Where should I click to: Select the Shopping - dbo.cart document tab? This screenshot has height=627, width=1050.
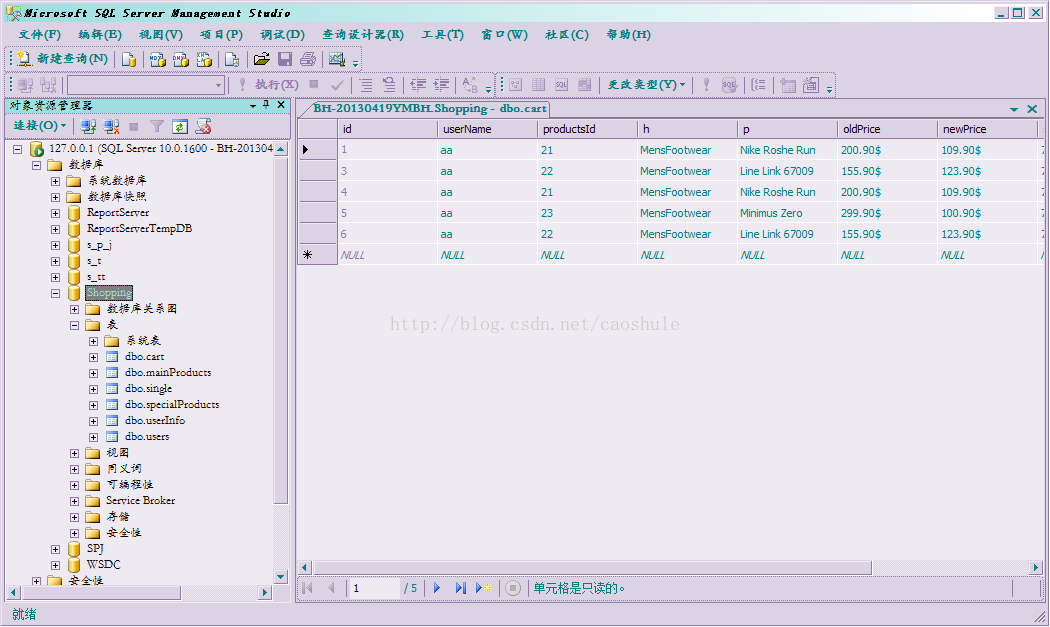[429, 109]
